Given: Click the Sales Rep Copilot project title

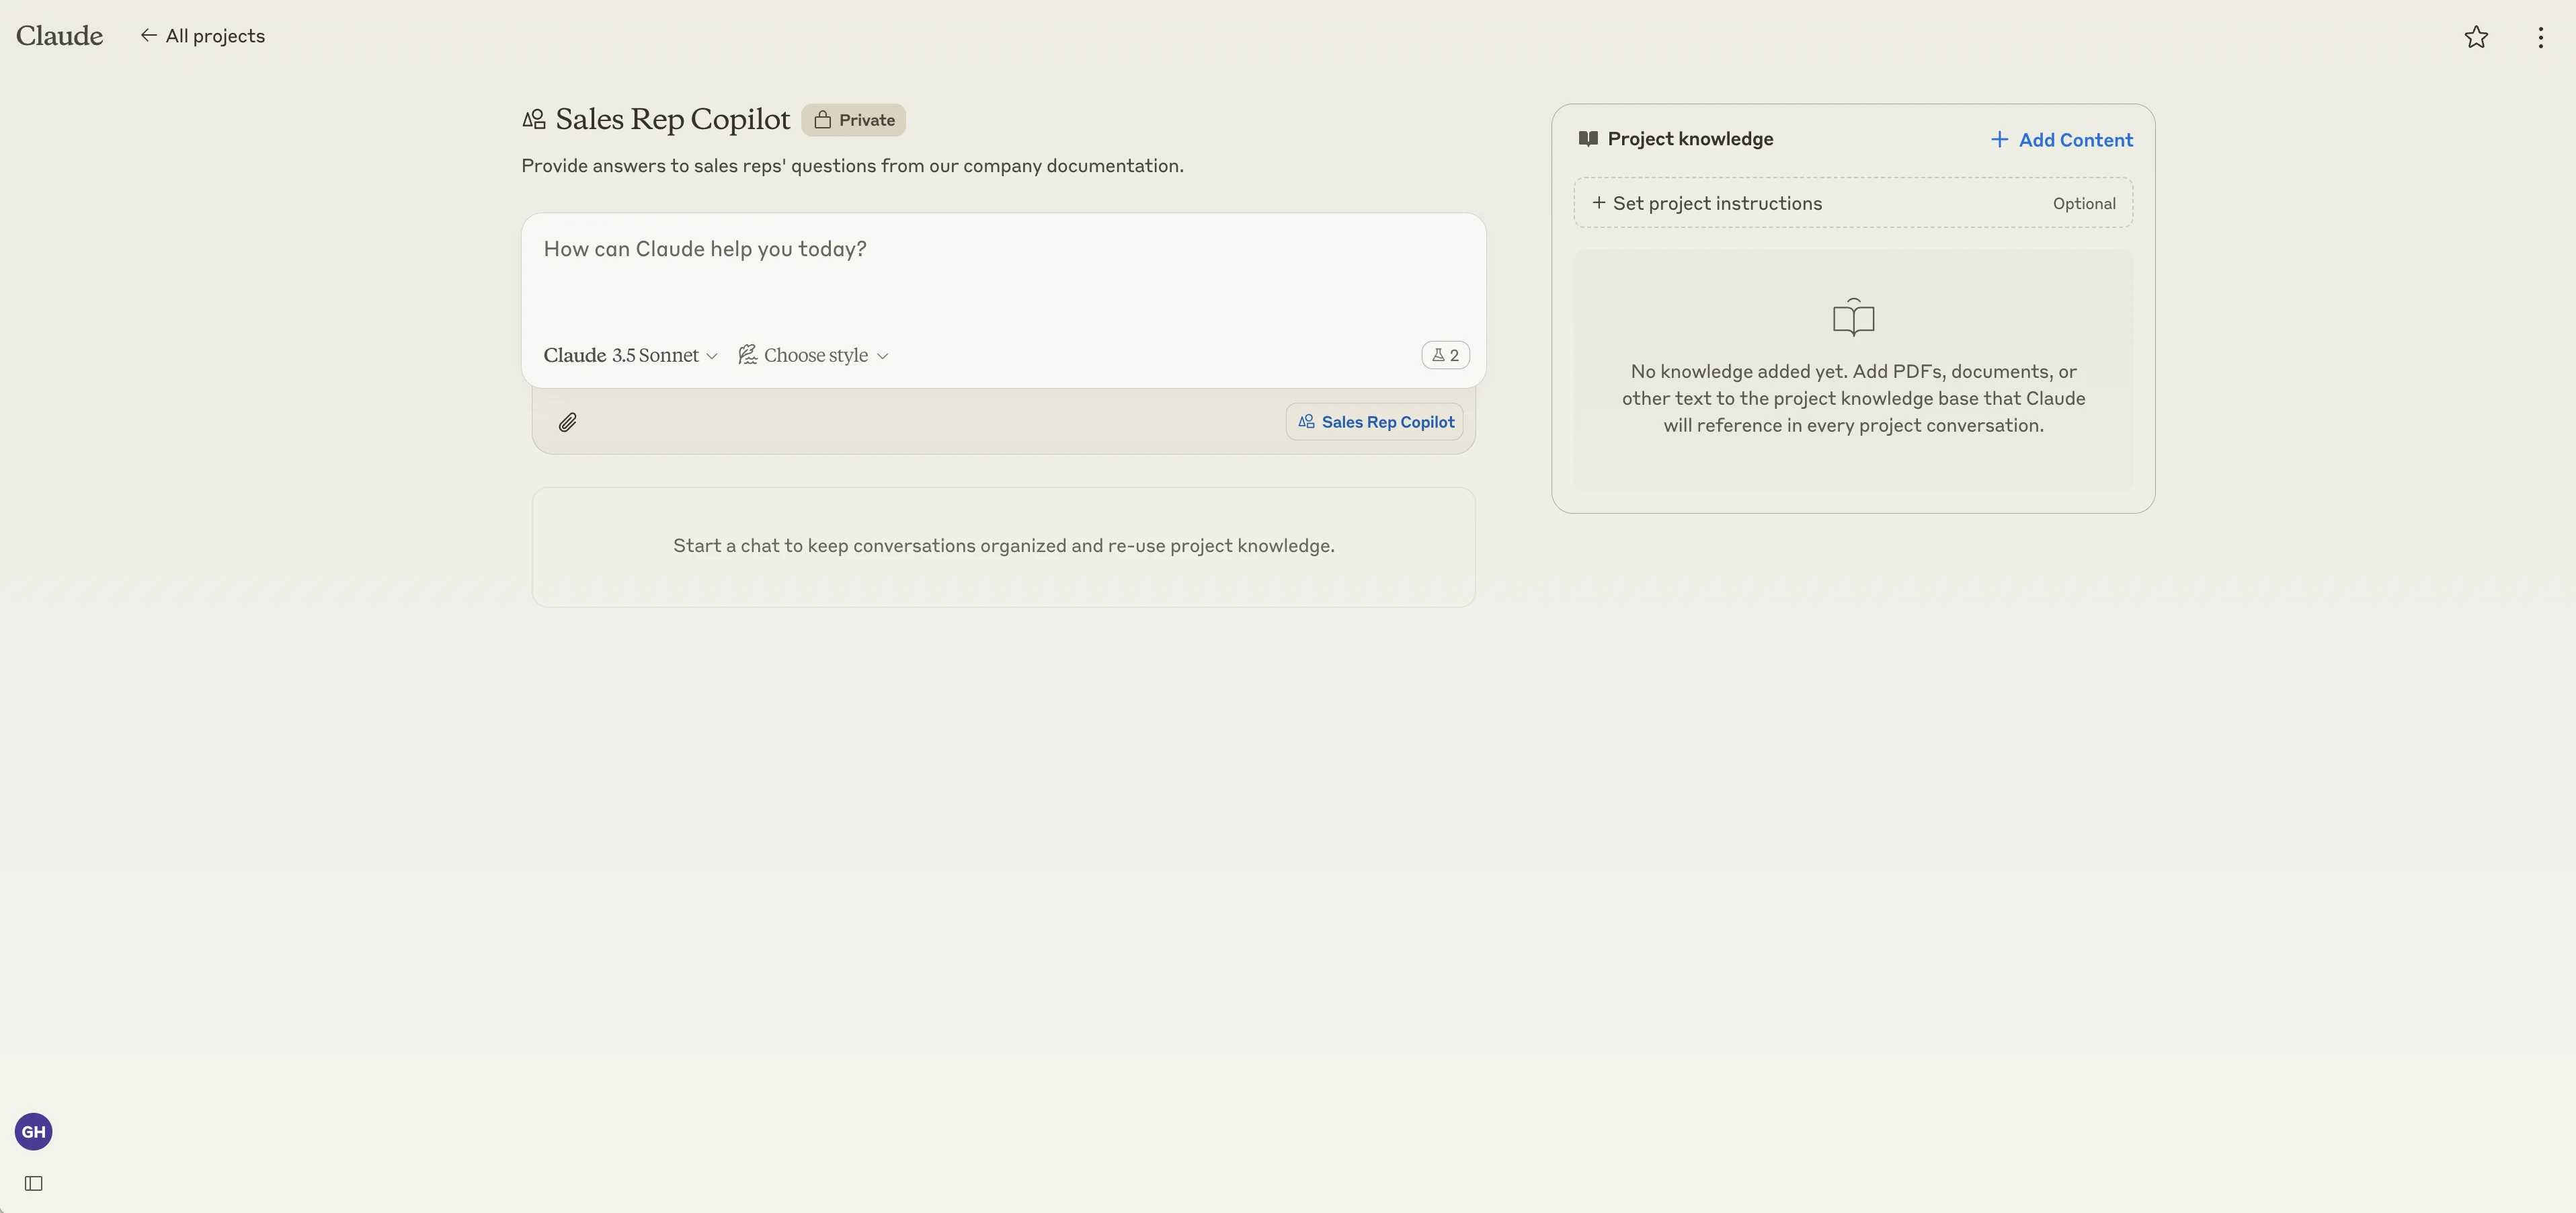Looking at the screenshot, I should coord(672,119).
